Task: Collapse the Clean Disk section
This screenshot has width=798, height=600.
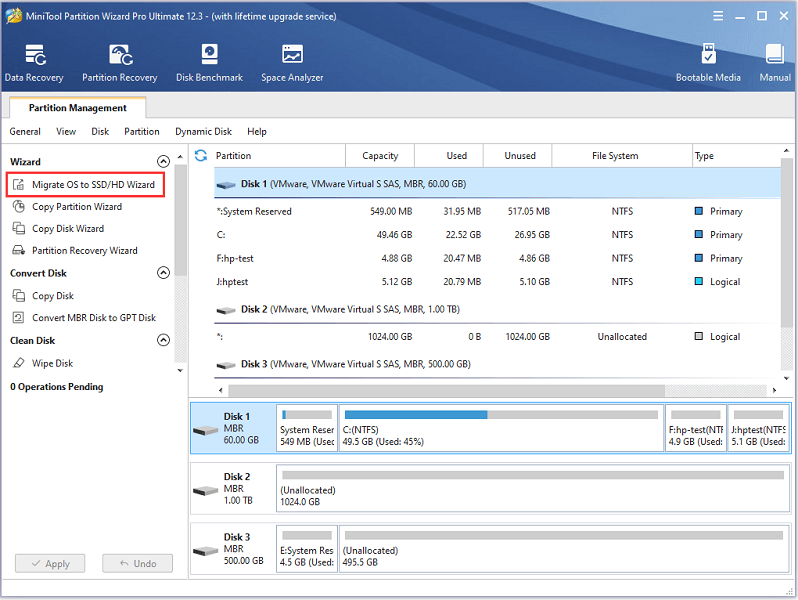Action: (x=164, y=341)
